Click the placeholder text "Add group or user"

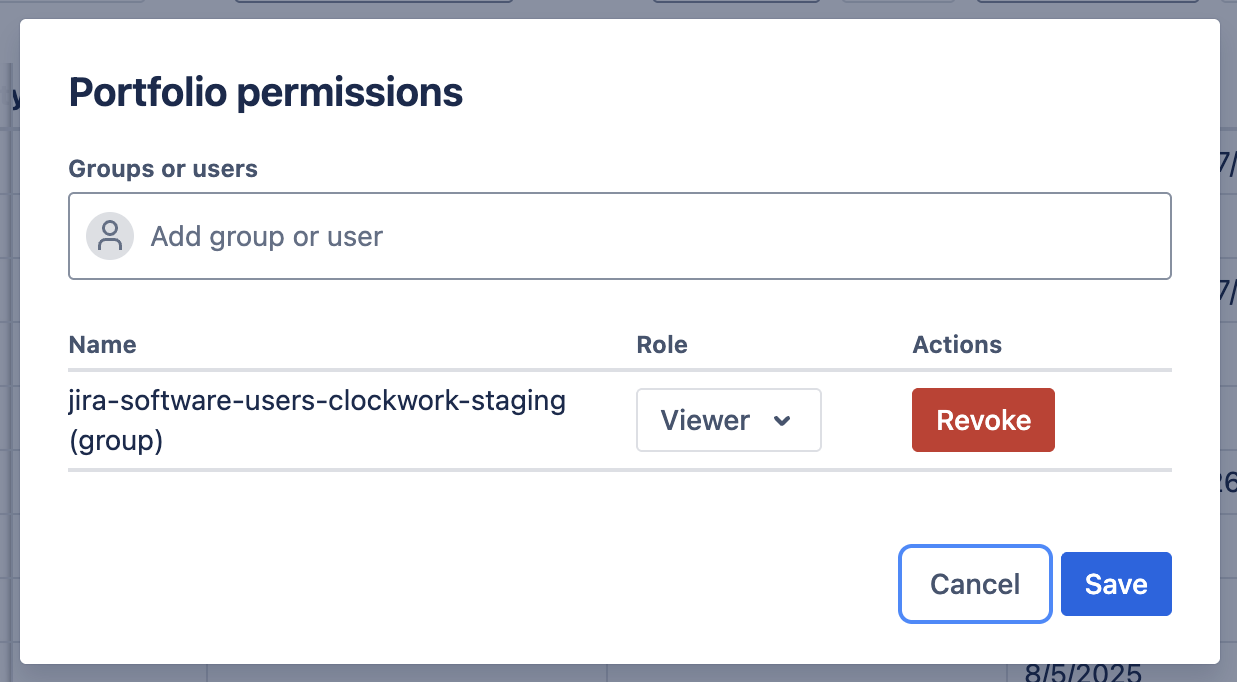(x=267, y=237)
